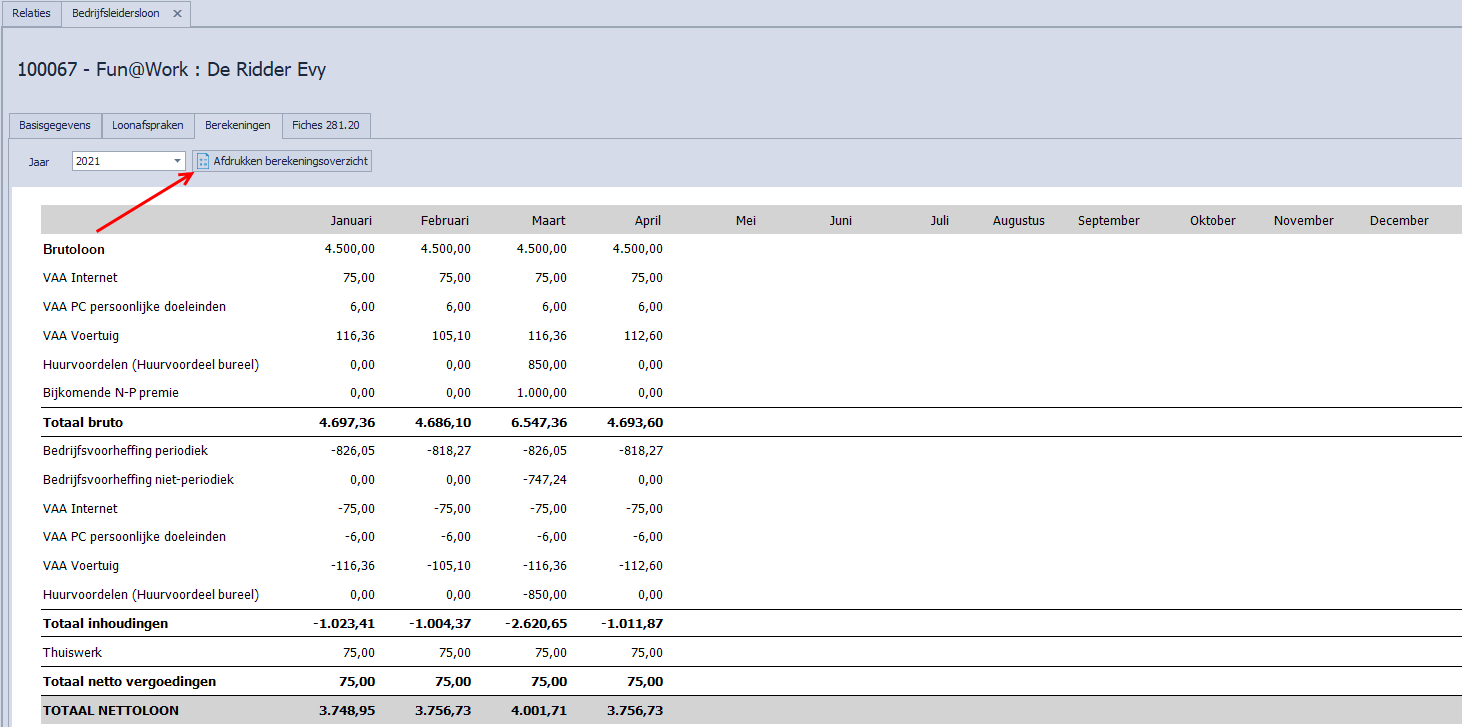Image resolution: width=1462 pixels, height=727 pixels.
Task: Open the Jaar dropdown arrow
Action: [177, 161]
